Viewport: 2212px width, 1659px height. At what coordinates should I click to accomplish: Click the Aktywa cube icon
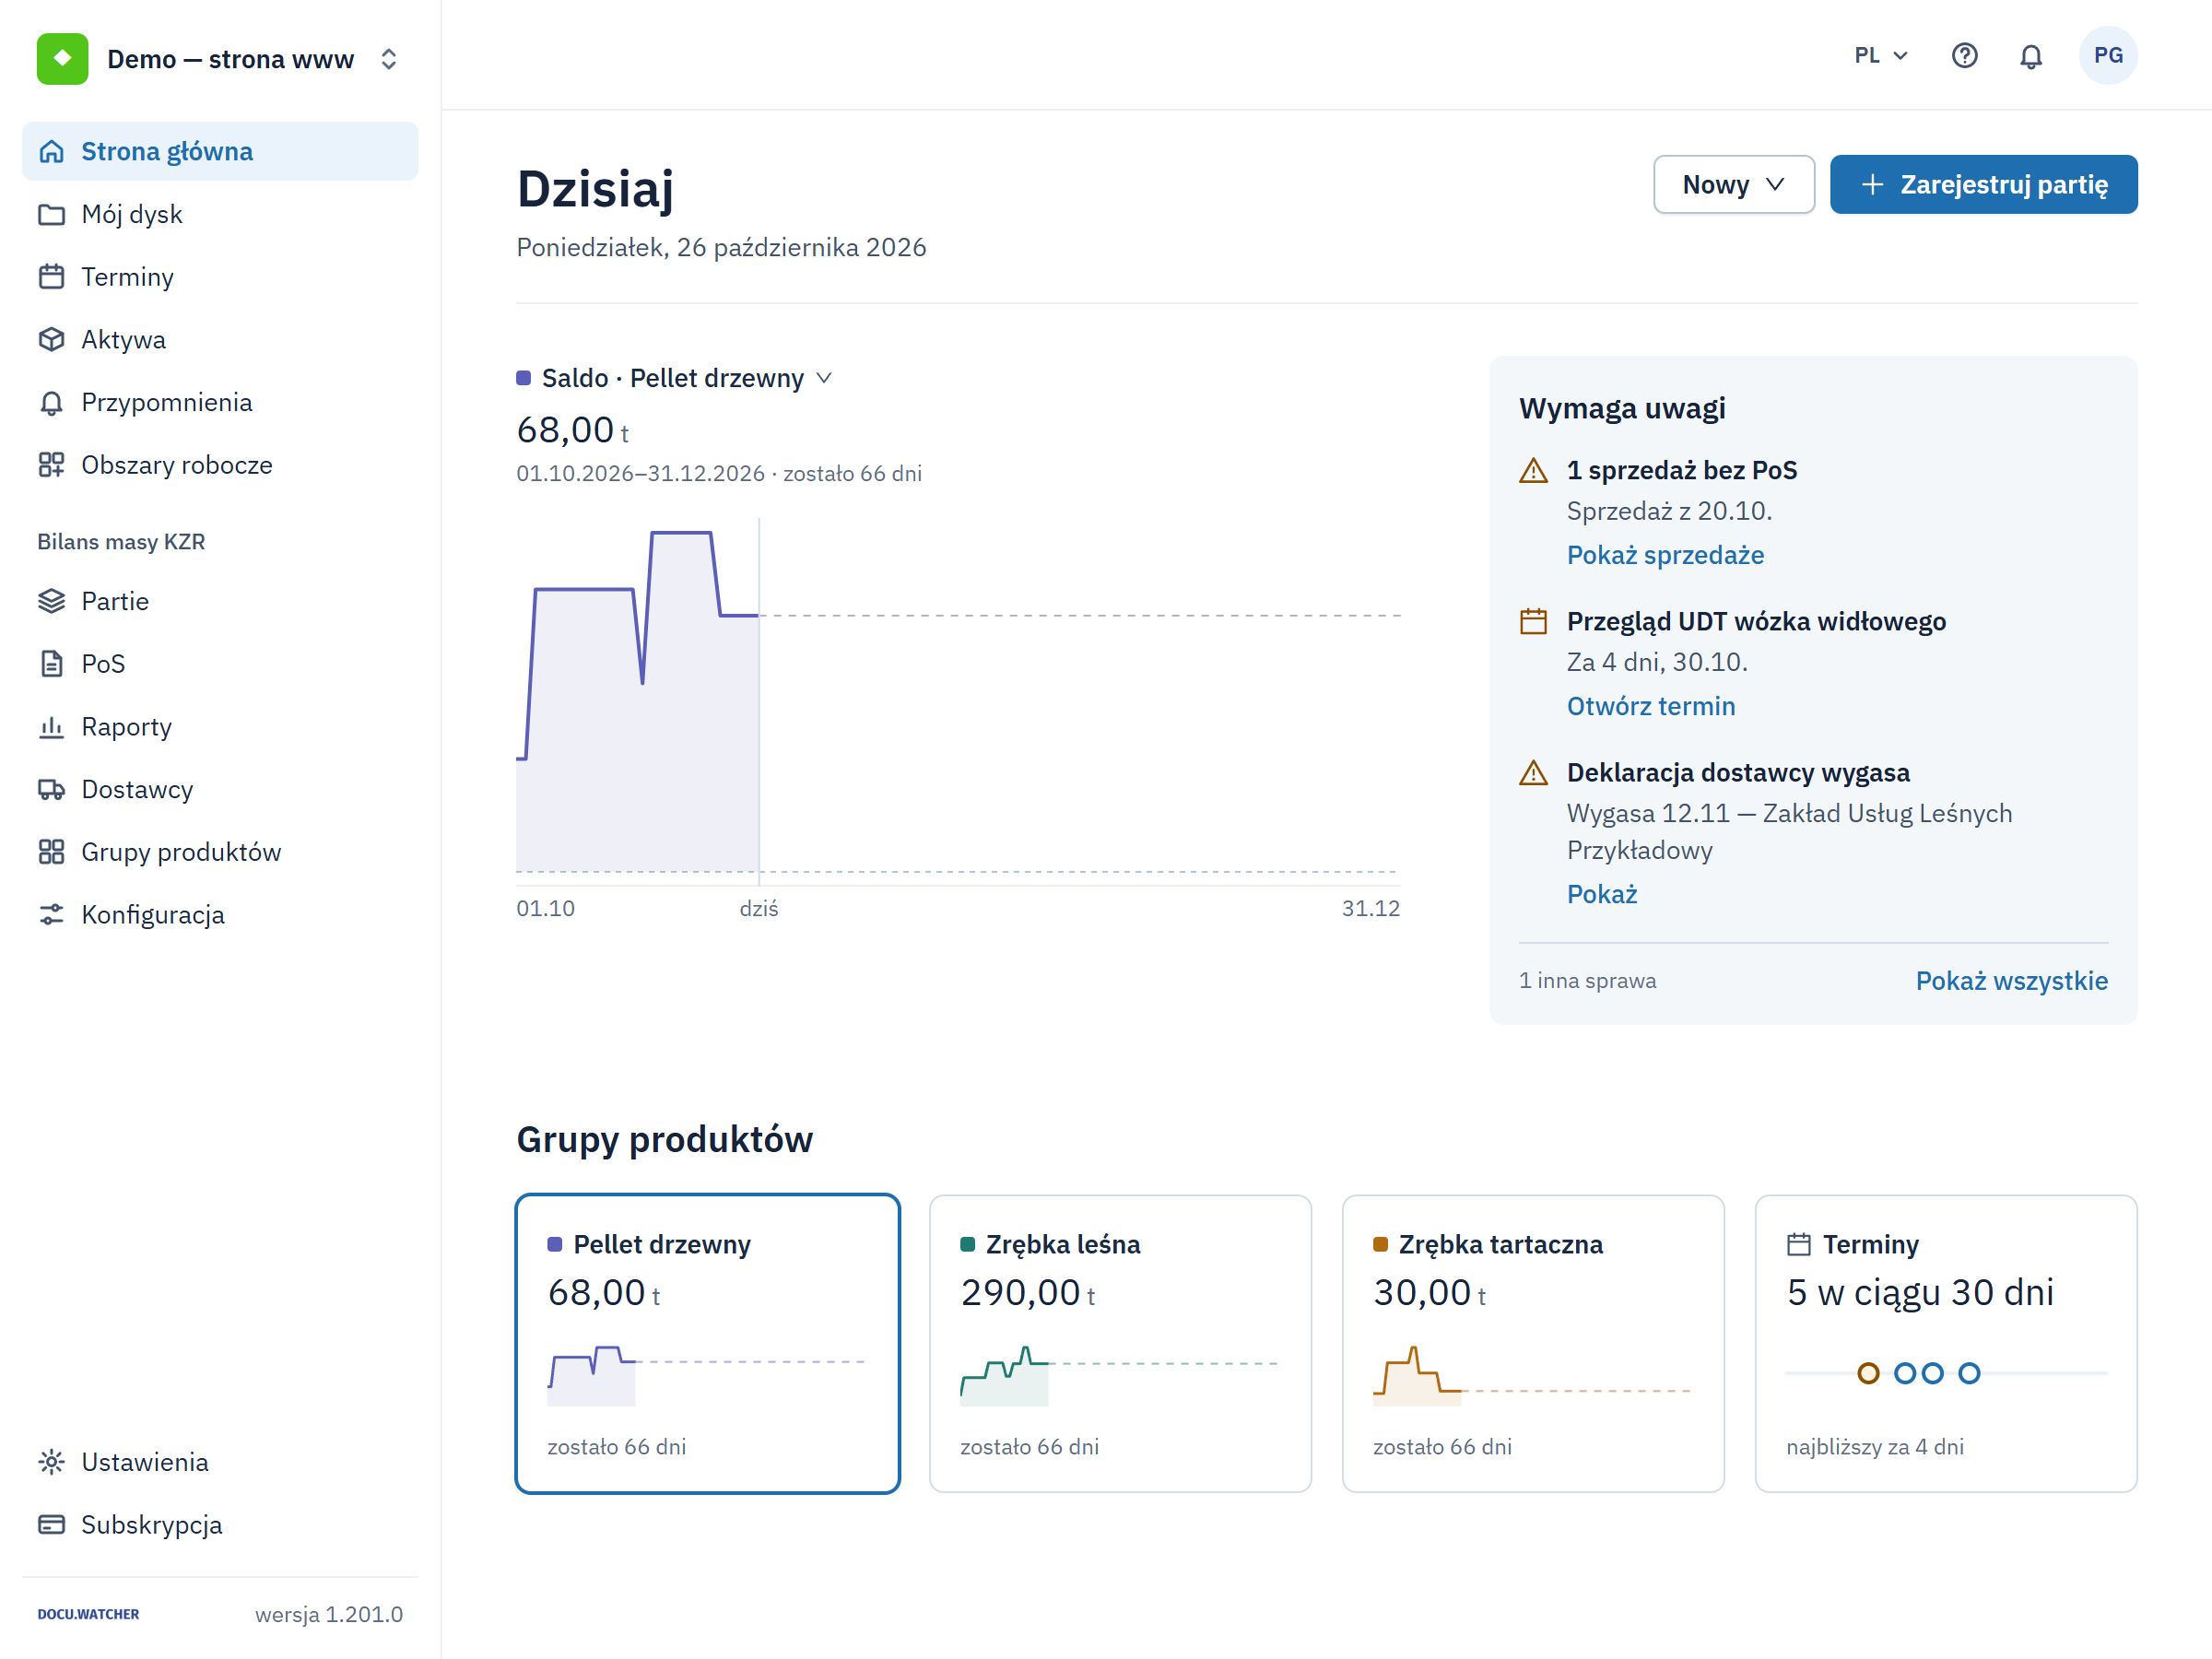pyautogui.click(x=51, y=340)
